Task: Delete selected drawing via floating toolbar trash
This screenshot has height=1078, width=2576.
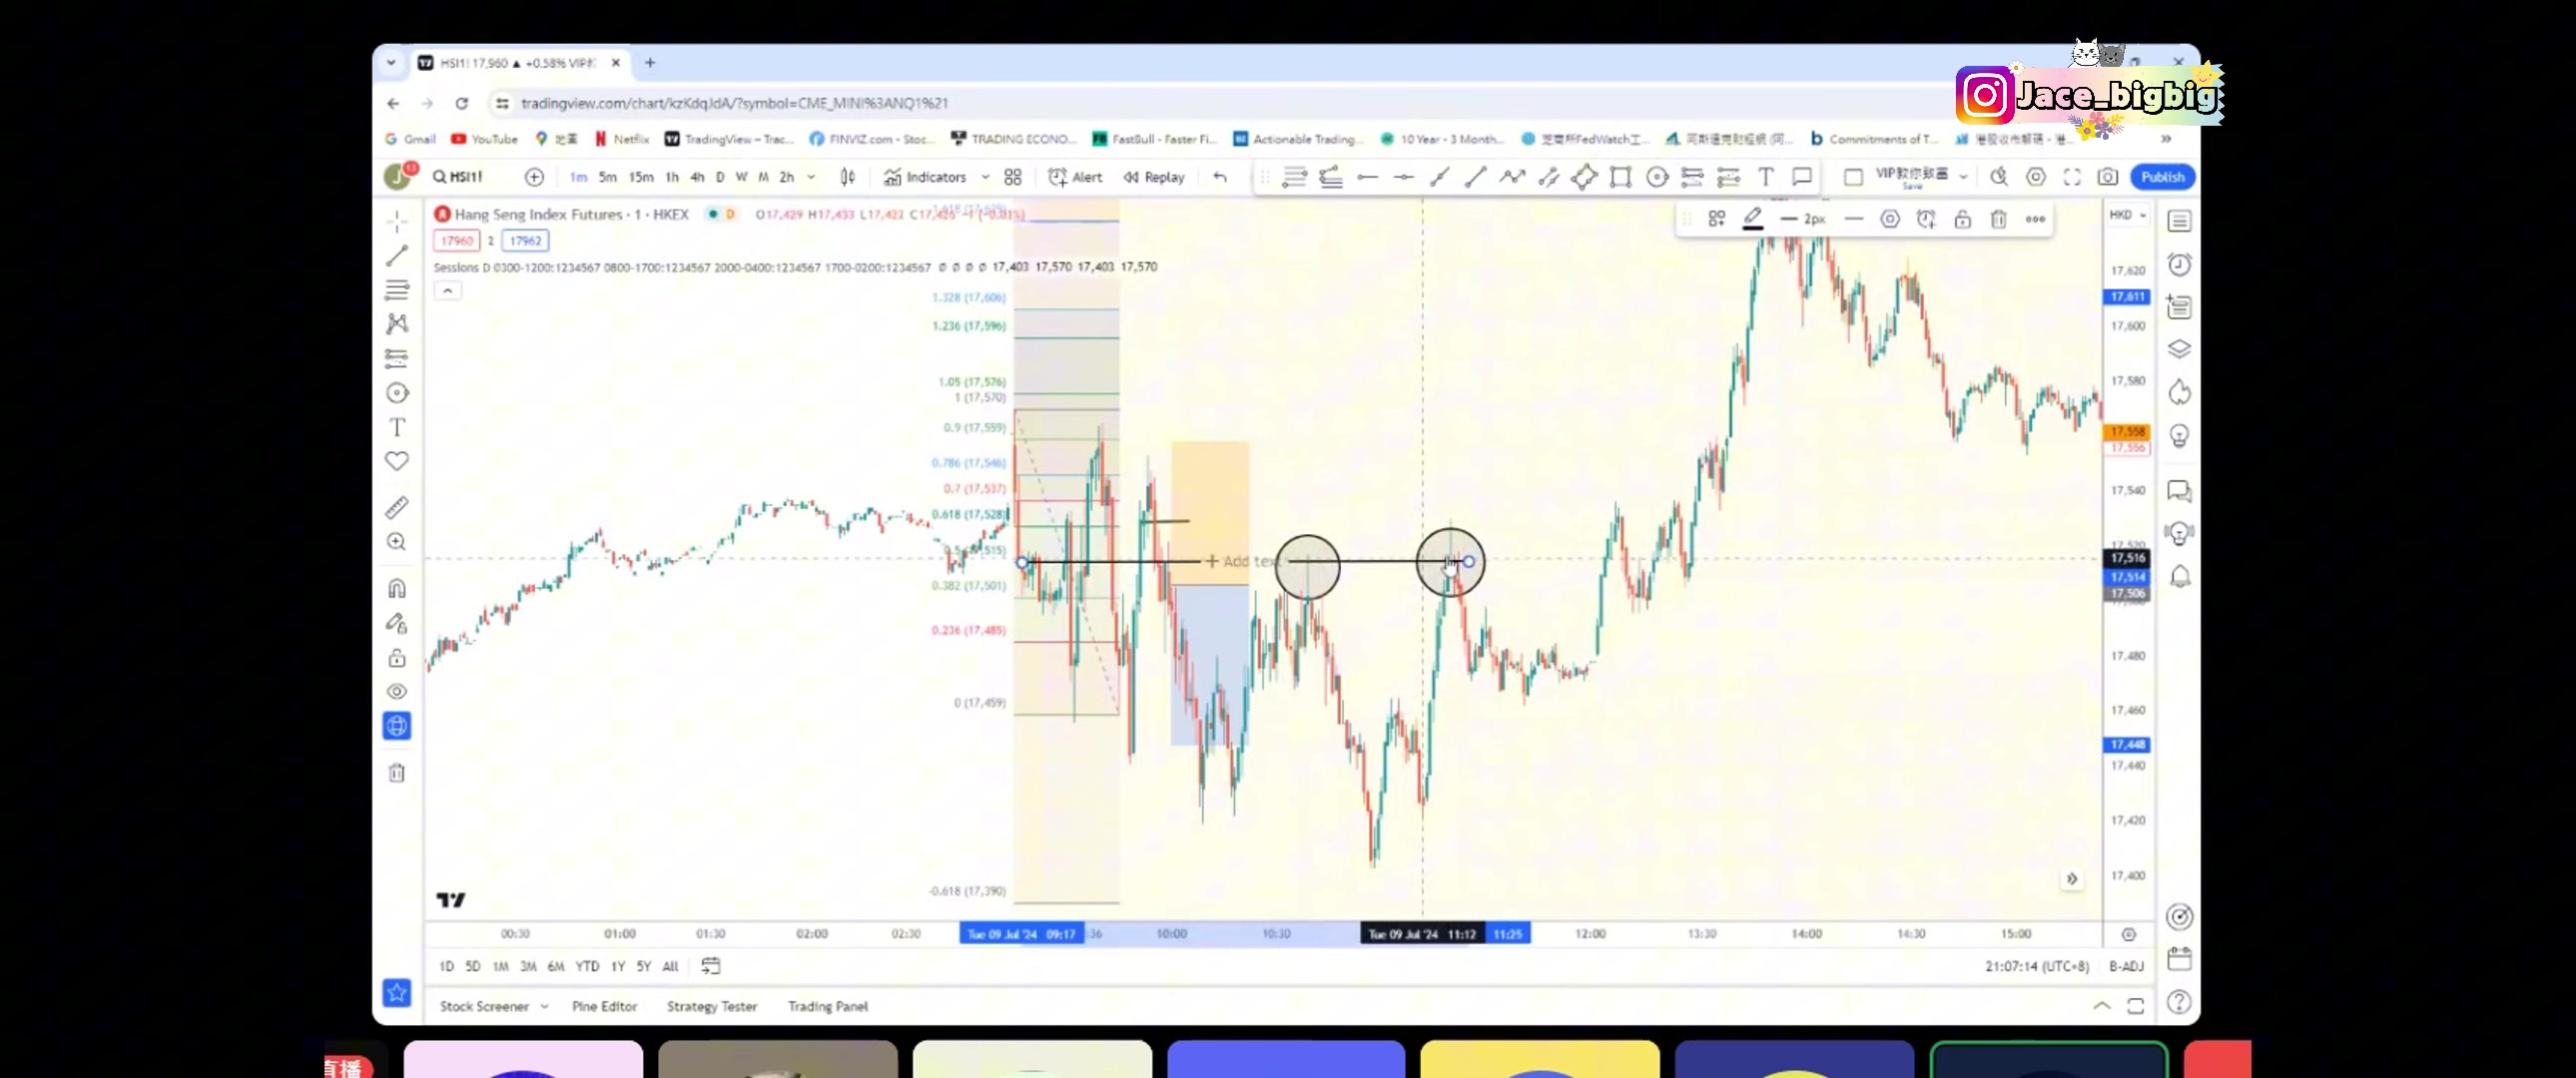Action: click(x=1998, y=219)
